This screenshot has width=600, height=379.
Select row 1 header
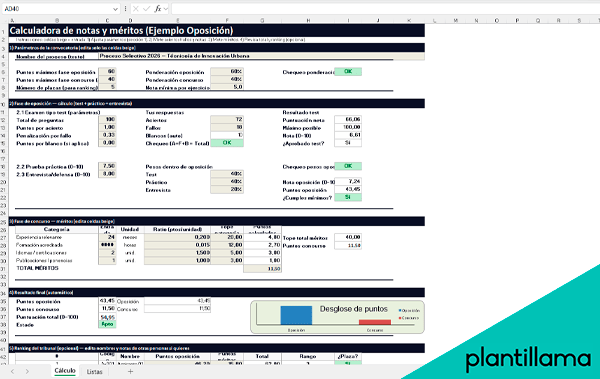[3, 31]
